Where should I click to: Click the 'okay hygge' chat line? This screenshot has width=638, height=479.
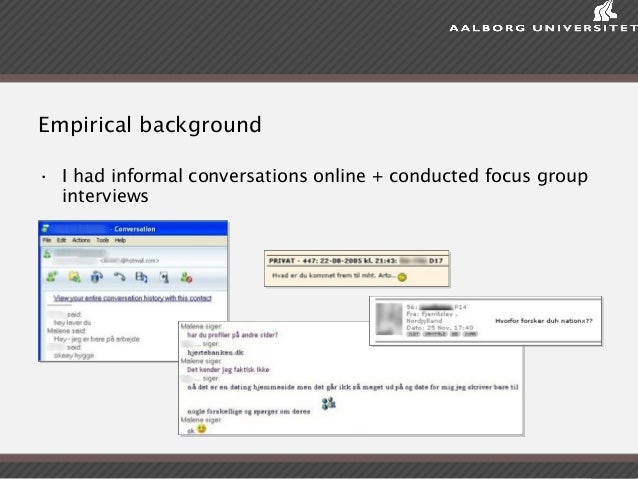74,355
